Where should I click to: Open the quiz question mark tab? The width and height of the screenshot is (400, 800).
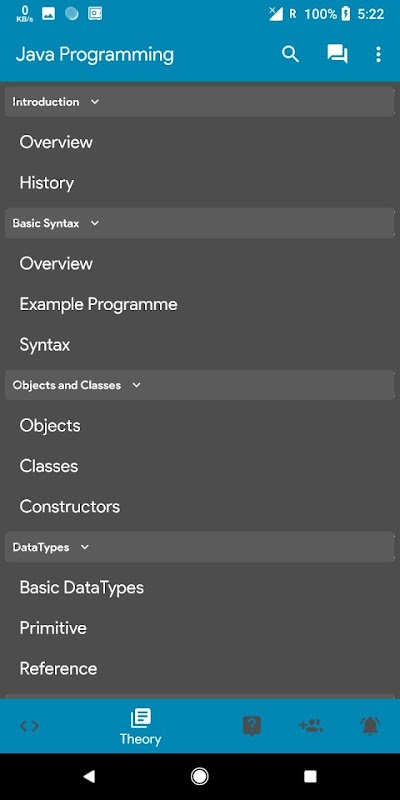(252, 726)
